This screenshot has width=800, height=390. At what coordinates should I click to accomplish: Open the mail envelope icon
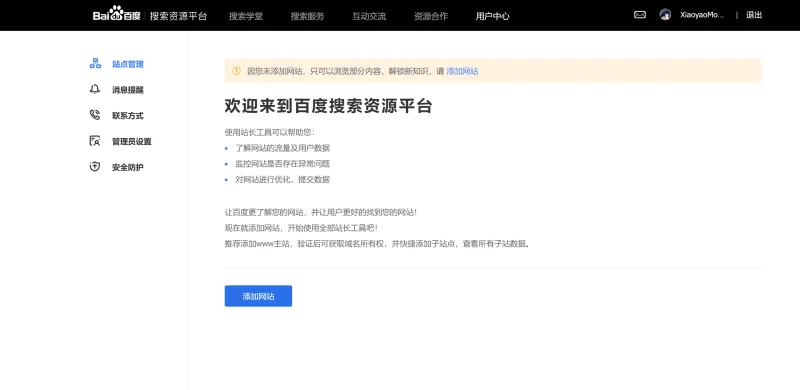pyautogui.click(x=640, y=15)
